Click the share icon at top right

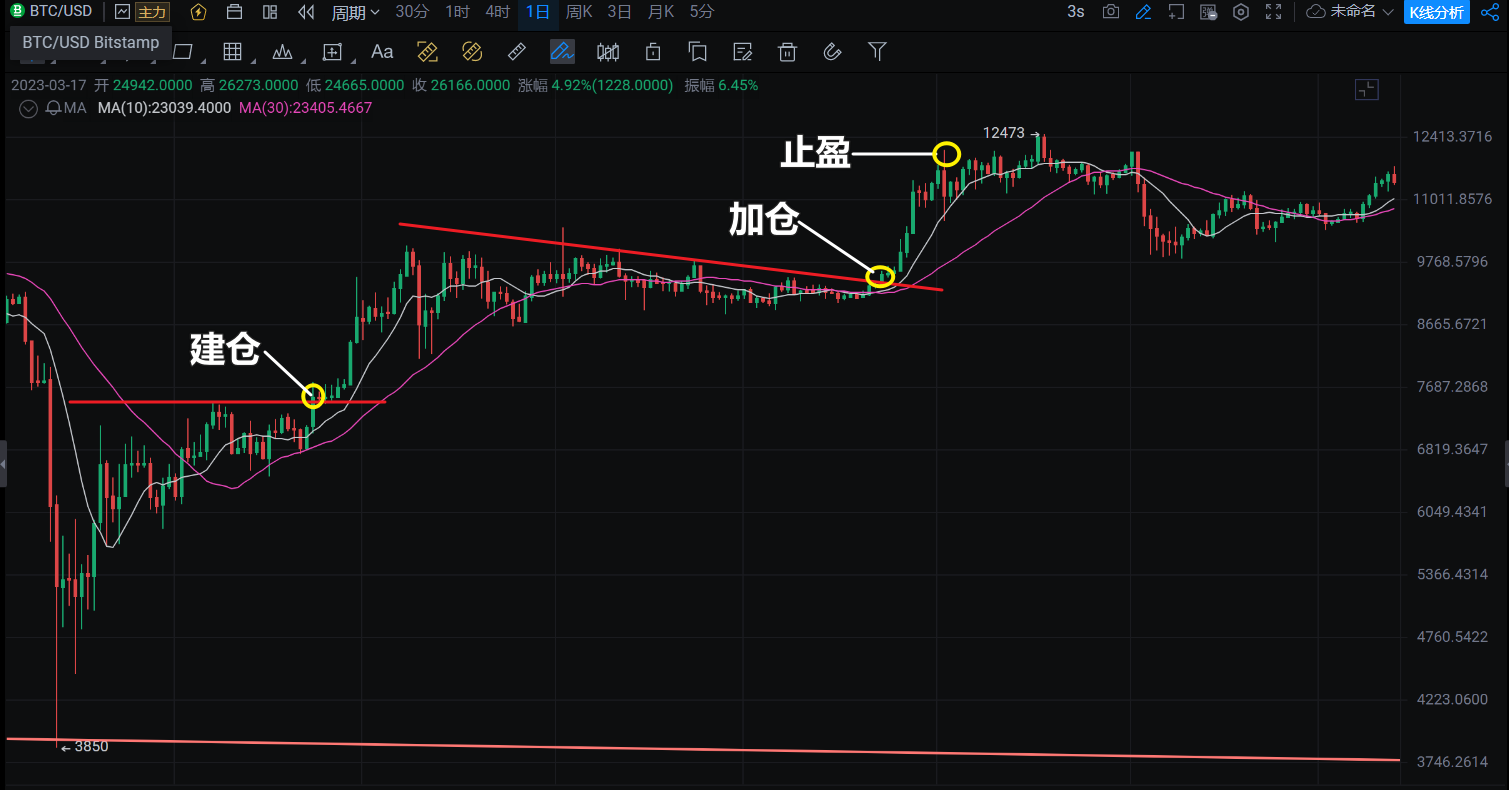(x=1489, y=12)
